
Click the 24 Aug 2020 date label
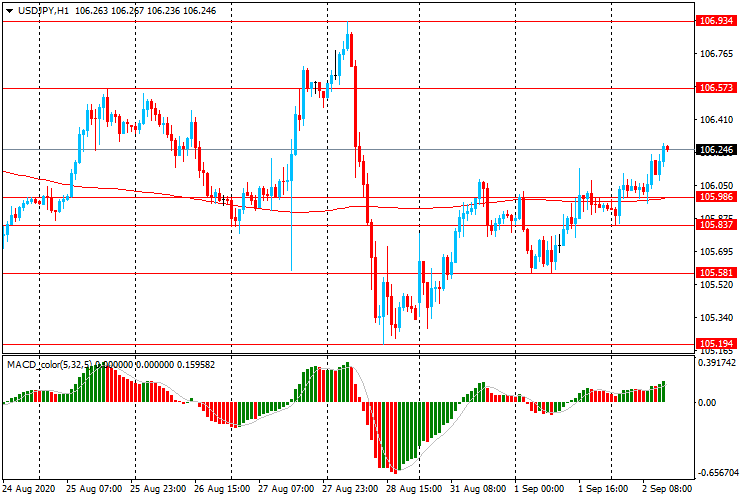(29, 490)
